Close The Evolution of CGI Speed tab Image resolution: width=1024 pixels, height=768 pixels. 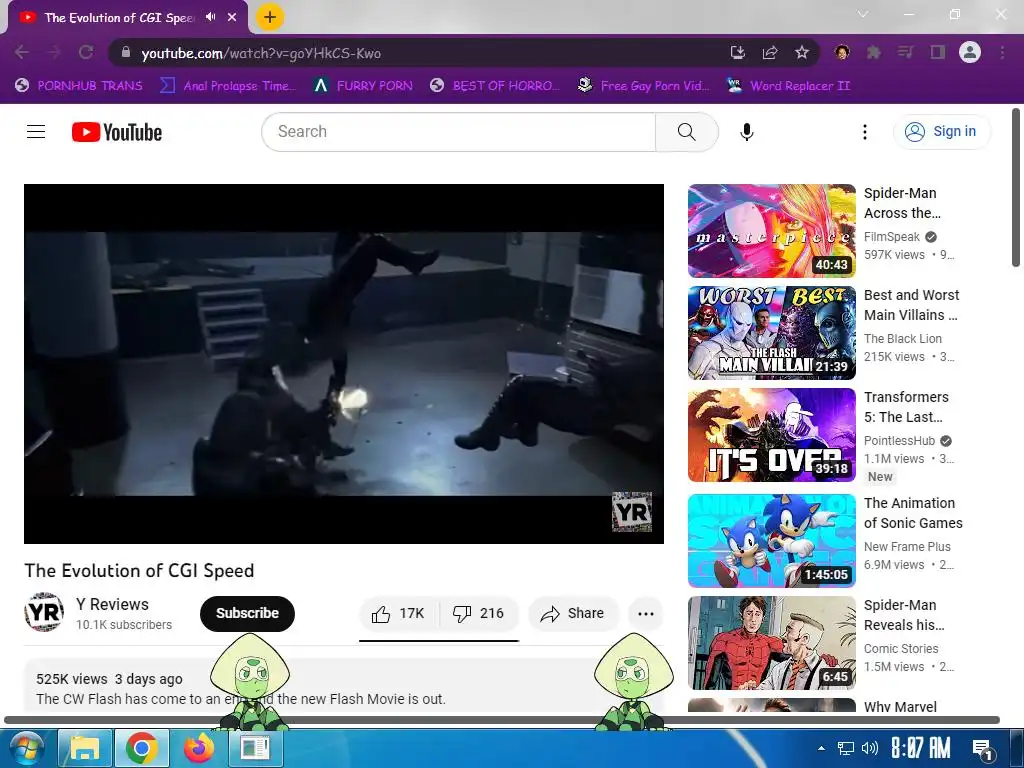coord(232,17)
